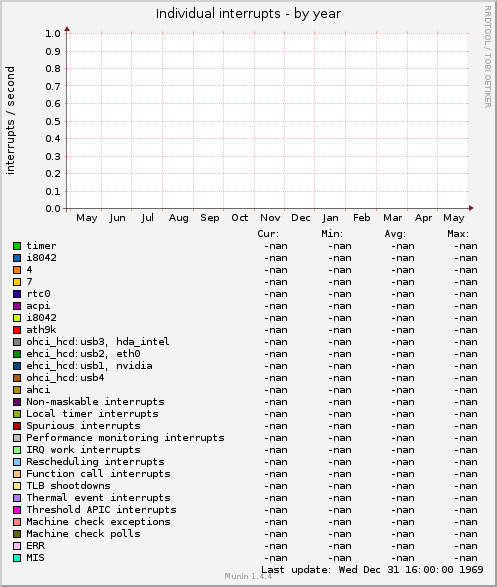
Task: Select the Rescheduling interrupts legend label
Action: 95,462
